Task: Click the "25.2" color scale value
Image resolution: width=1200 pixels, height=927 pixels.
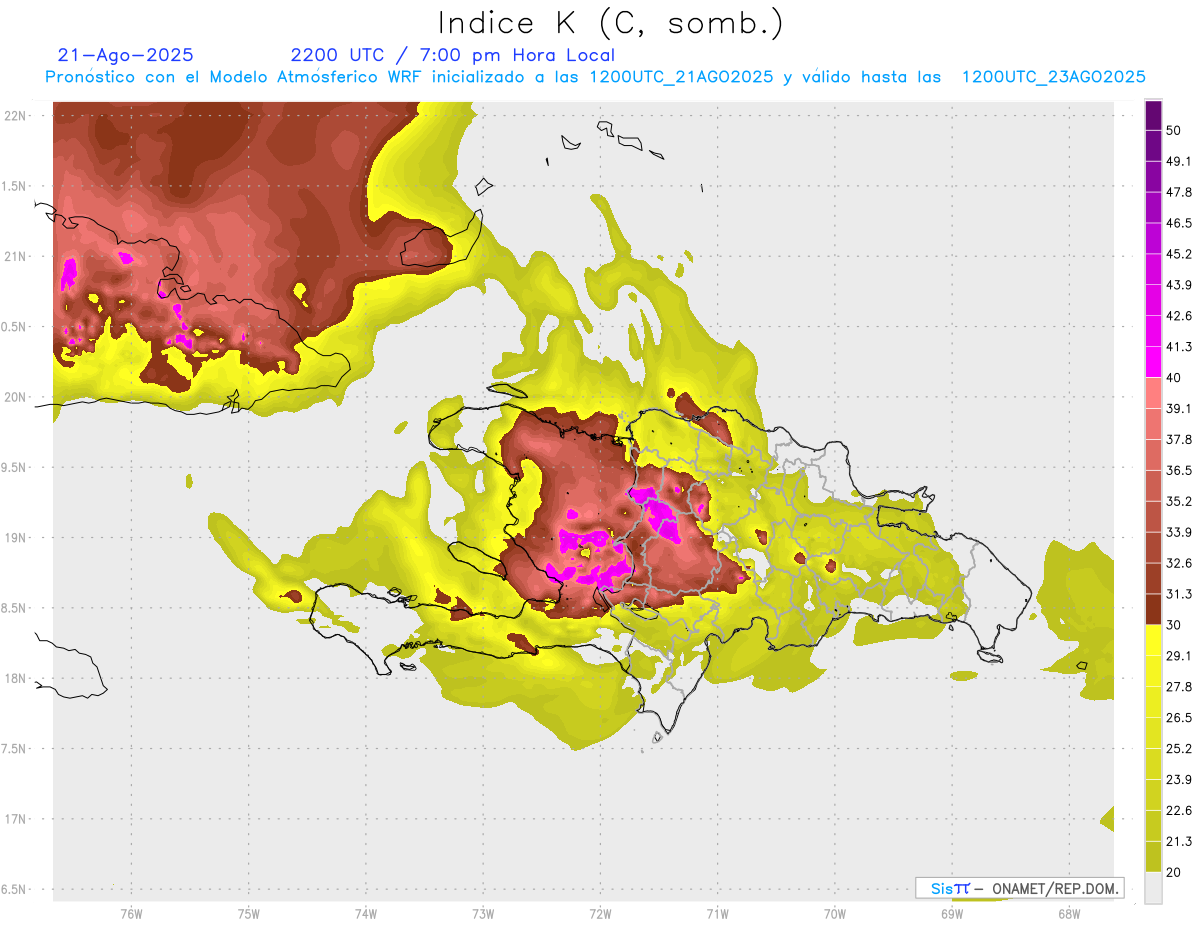Action: point(1180,748)
